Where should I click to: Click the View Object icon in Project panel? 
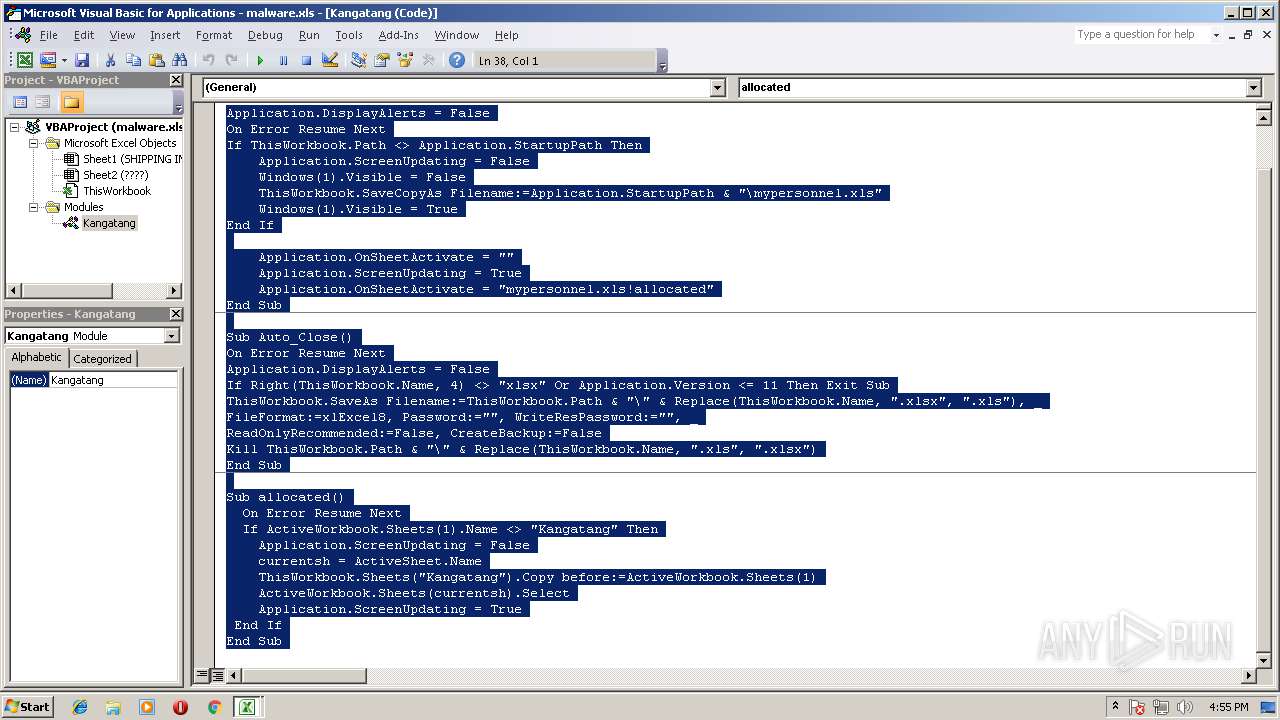point(43,102)
